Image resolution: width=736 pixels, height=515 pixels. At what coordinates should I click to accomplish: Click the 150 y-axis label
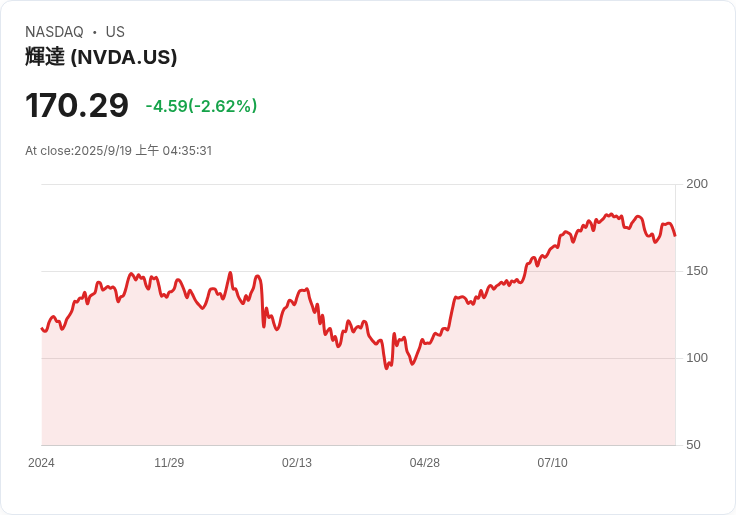(x=697, y=271)
